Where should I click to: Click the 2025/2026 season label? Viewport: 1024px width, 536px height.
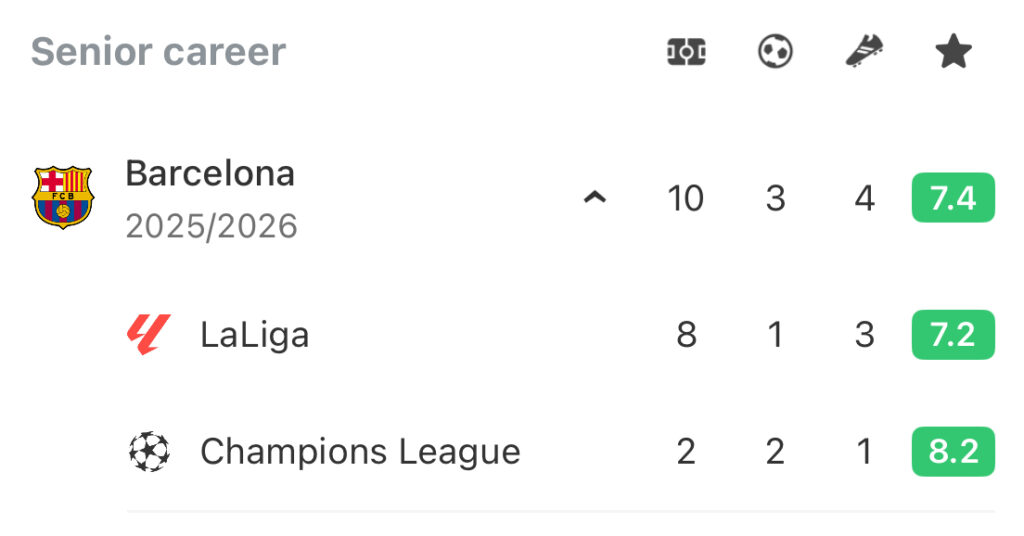211,226
